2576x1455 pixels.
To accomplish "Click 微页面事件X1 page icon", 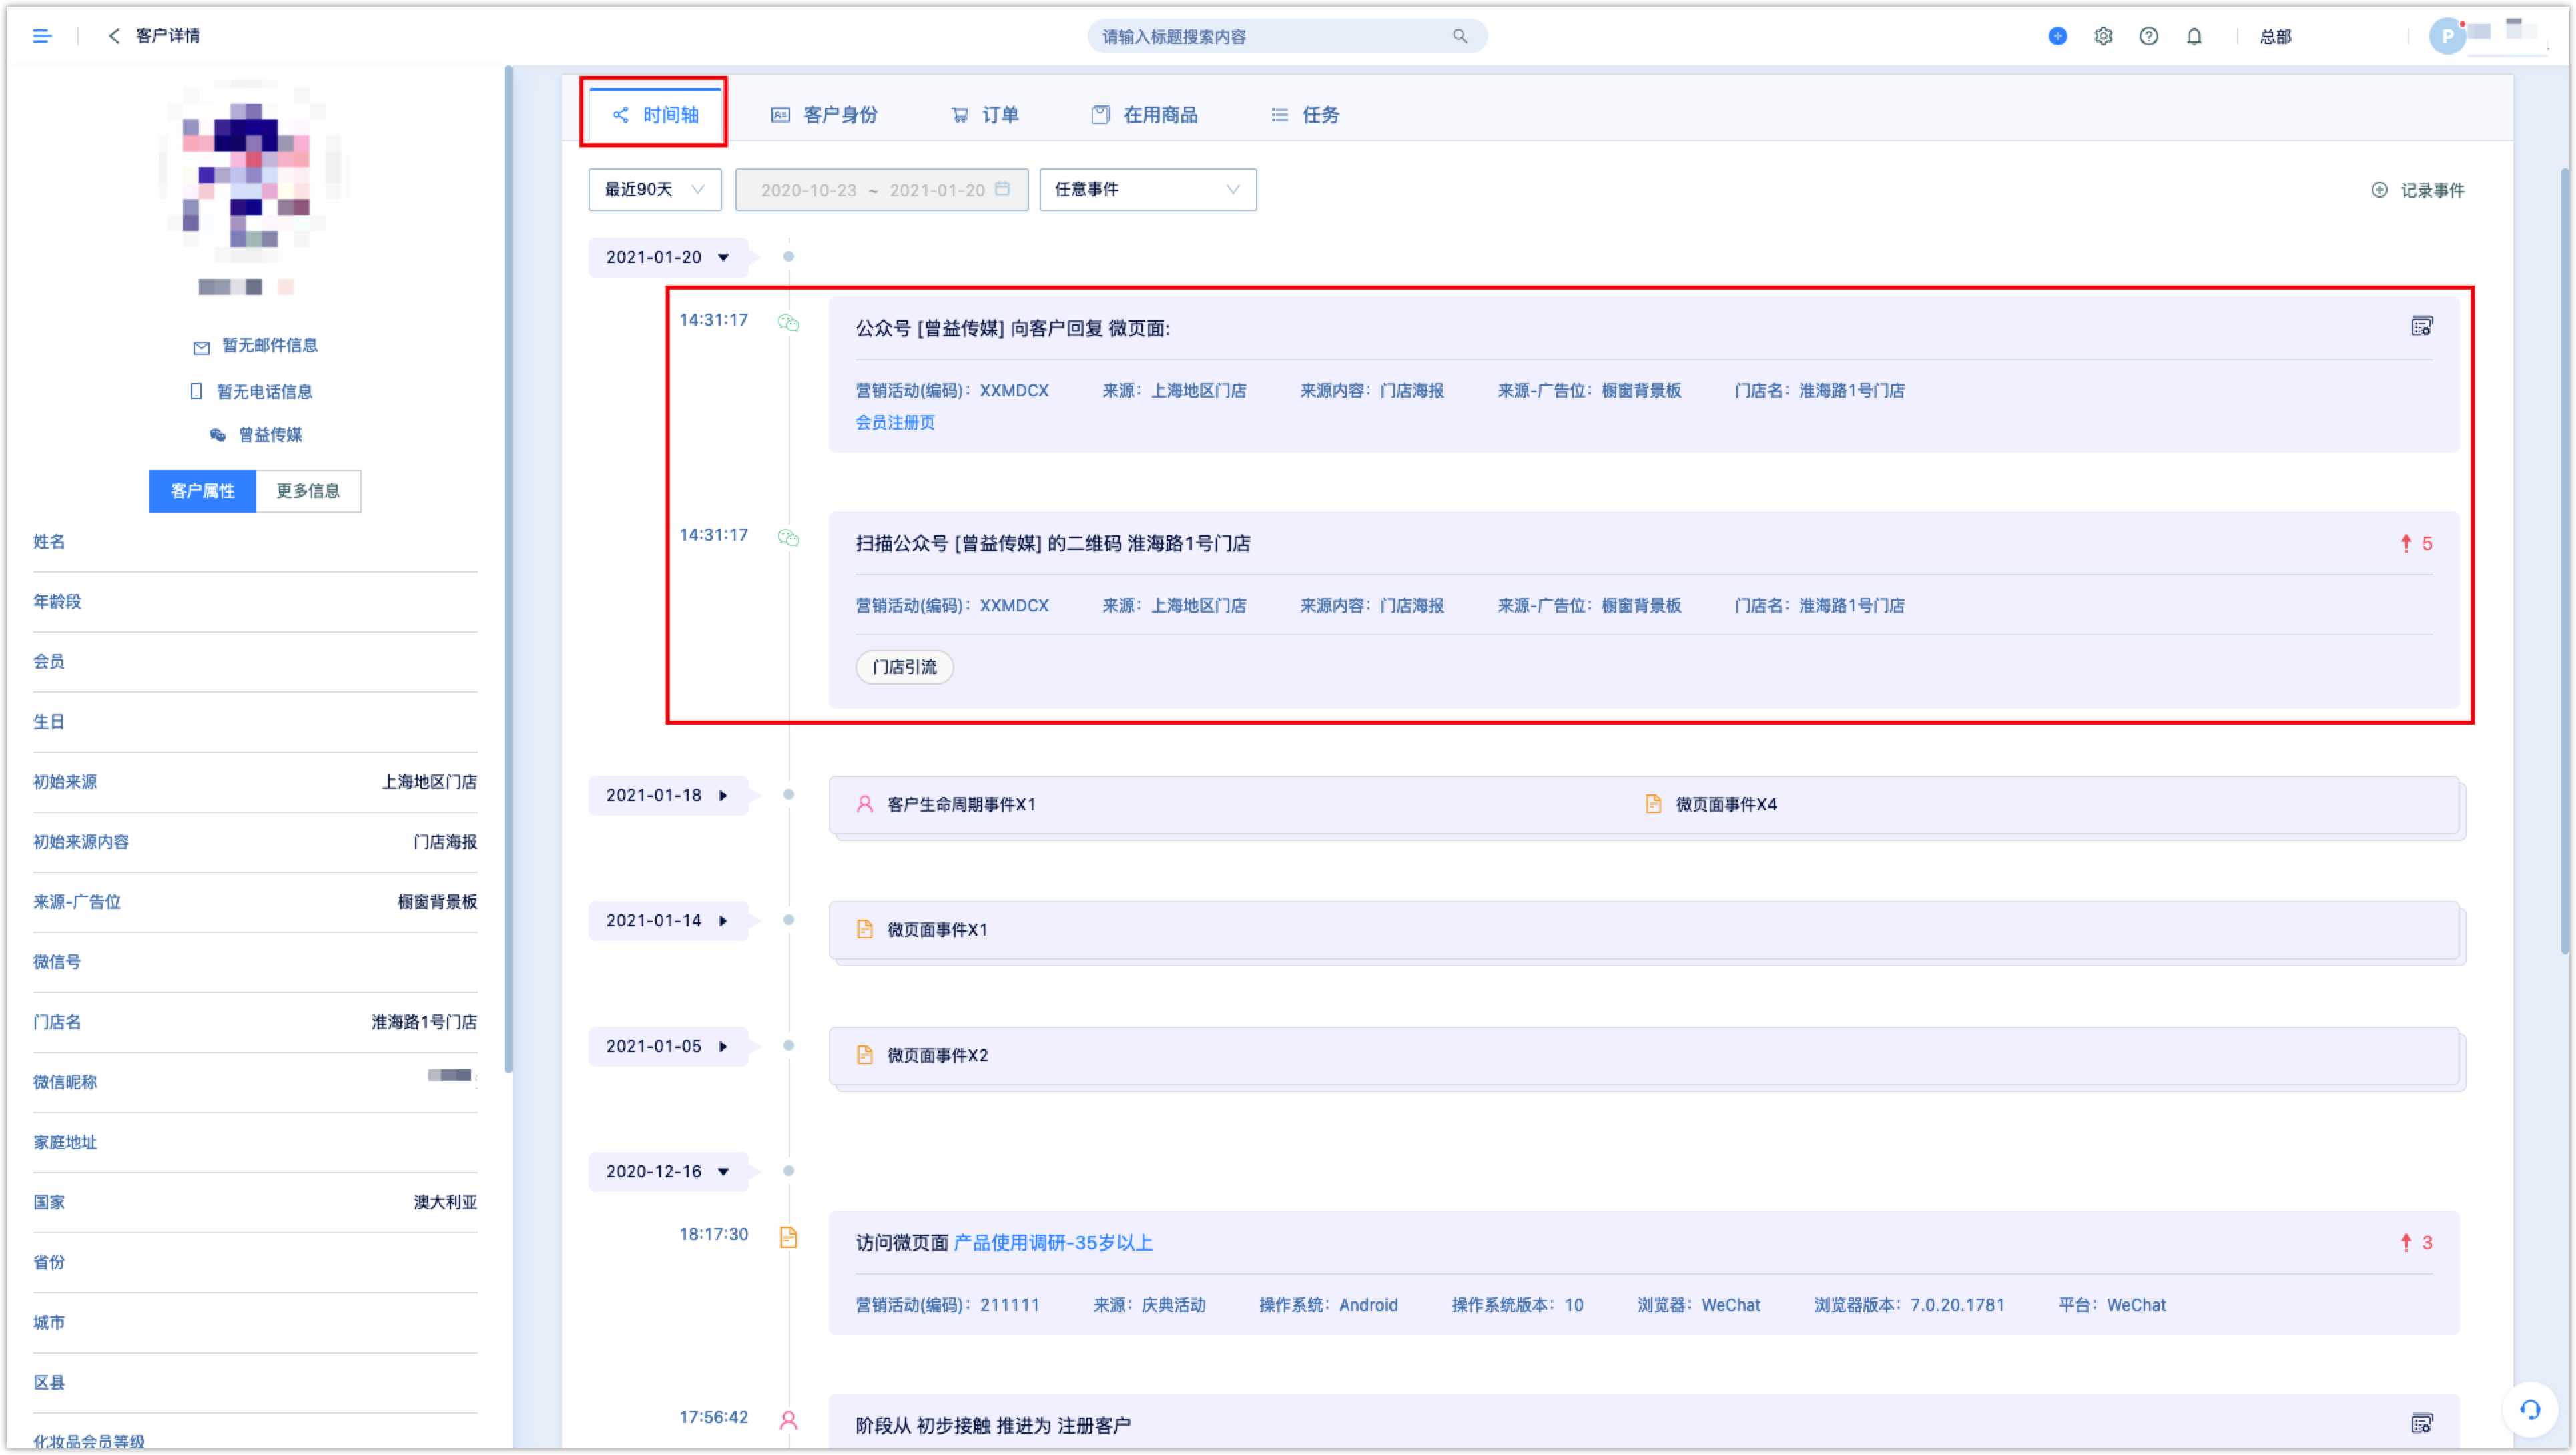I will (865, 929).
